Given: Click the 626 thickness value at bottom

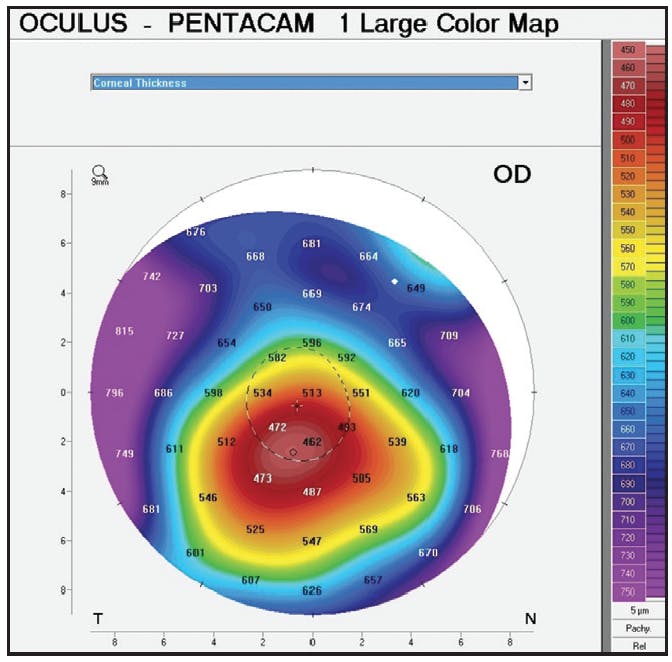Looking at the screenshot, I should 312,591.
